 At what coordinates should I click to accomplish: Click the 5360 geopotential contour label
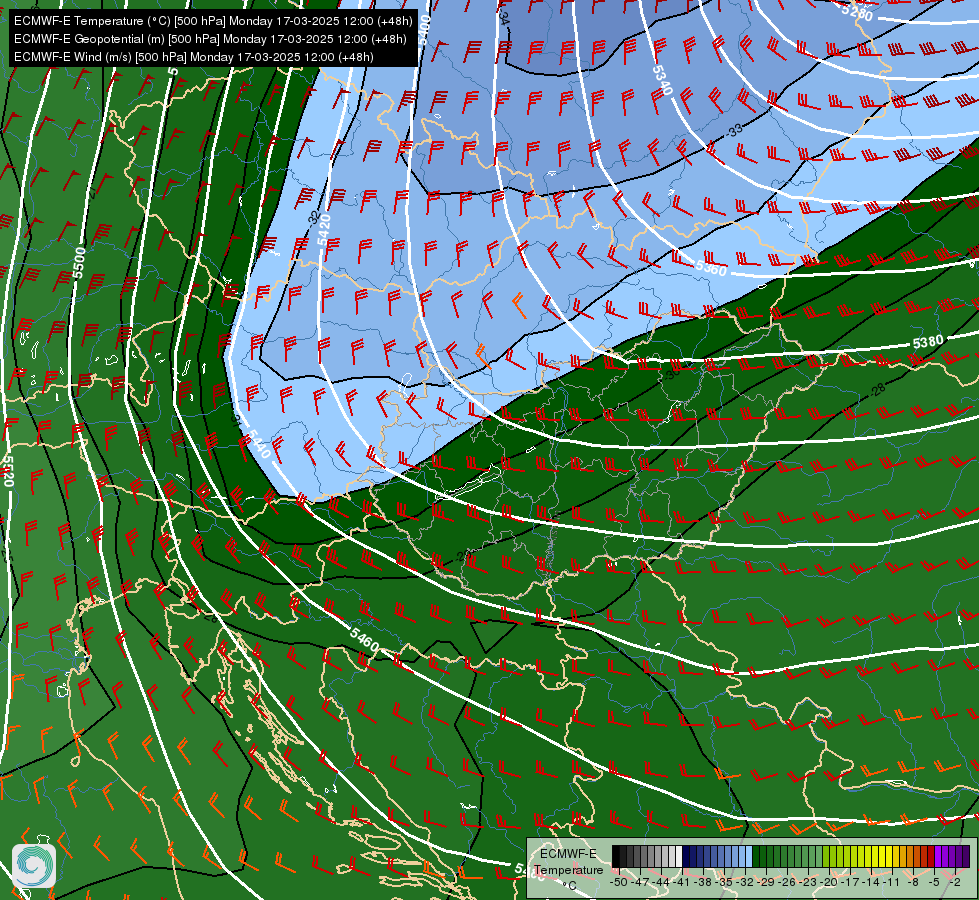click(x=711, y=268)
